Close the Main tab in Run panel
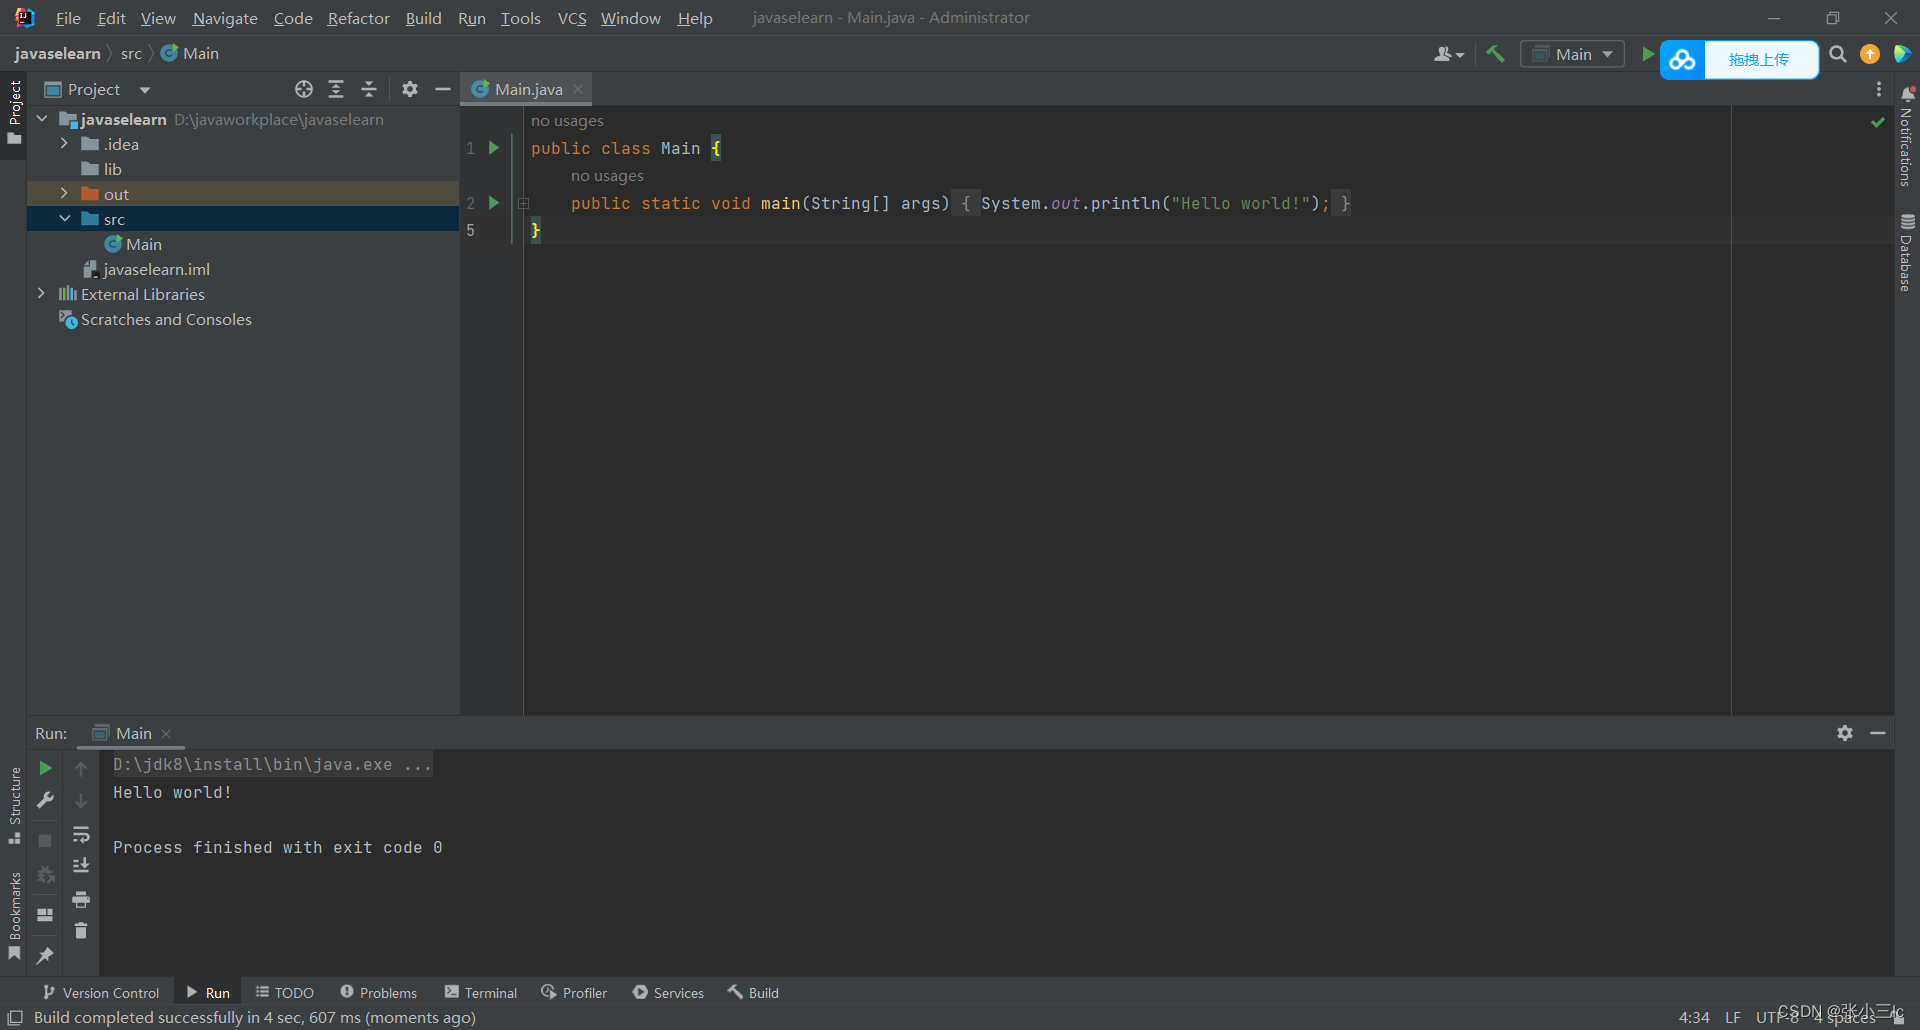1920x1030 pixels. [166, 734]
